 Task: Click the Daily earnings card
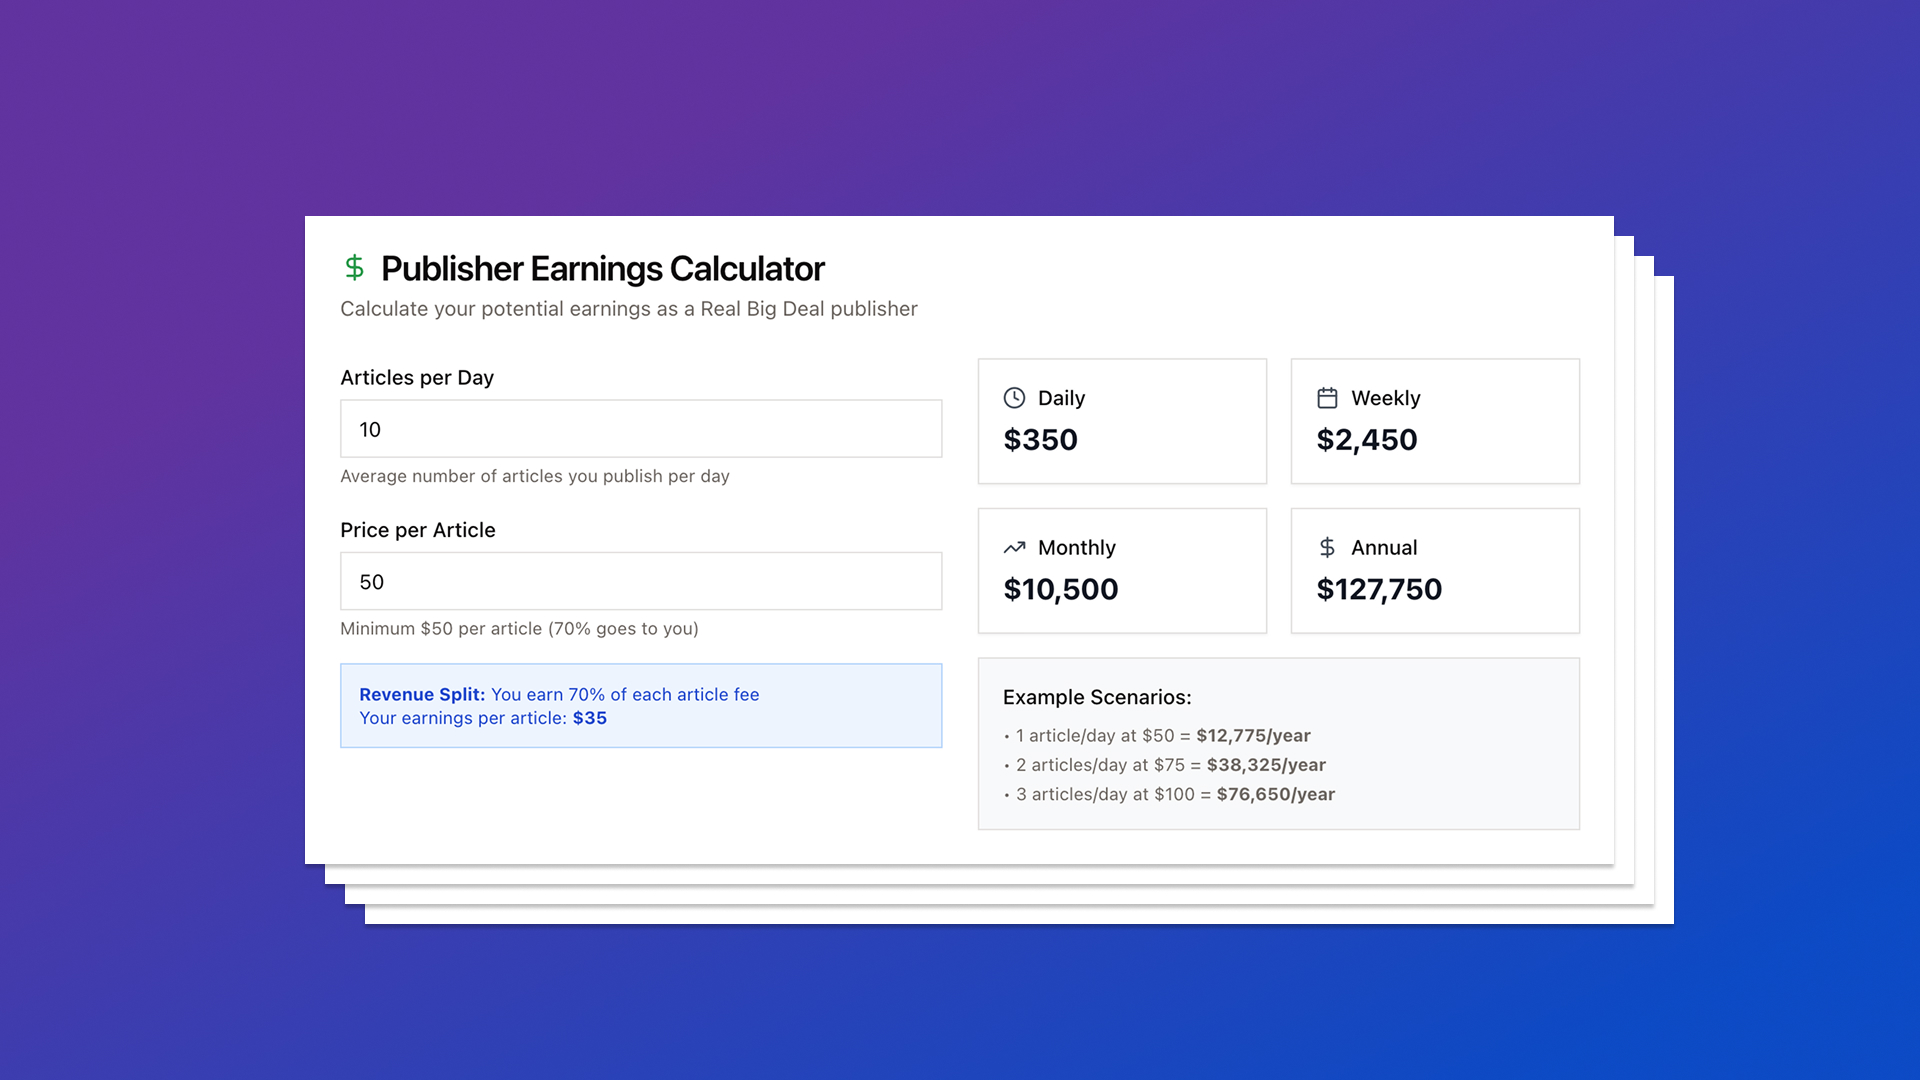(x=1121, y=420)
